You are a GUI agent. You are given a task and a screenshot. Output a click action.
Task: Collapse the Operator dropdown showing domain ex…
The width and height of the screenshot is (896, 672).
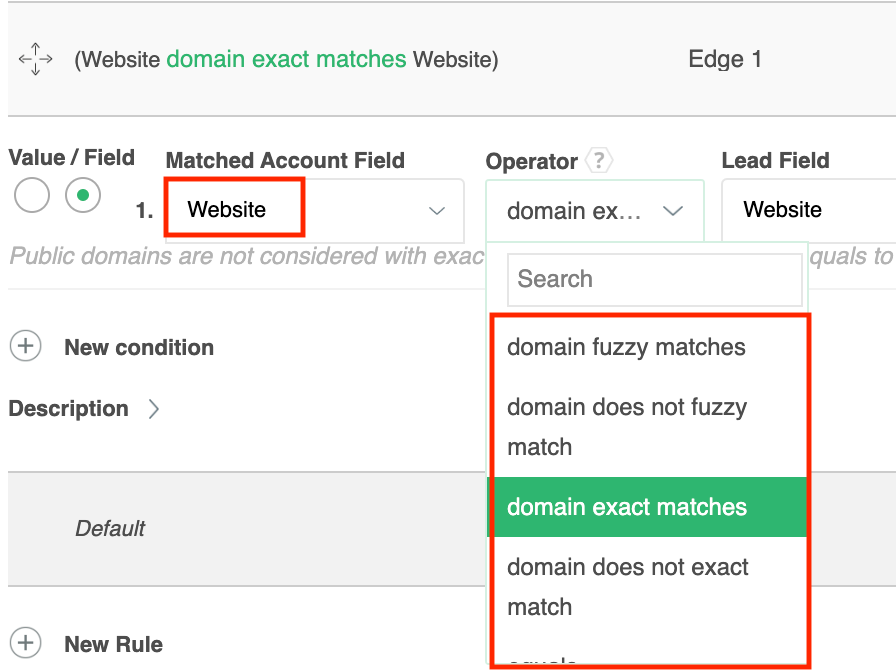click(594, 211)
